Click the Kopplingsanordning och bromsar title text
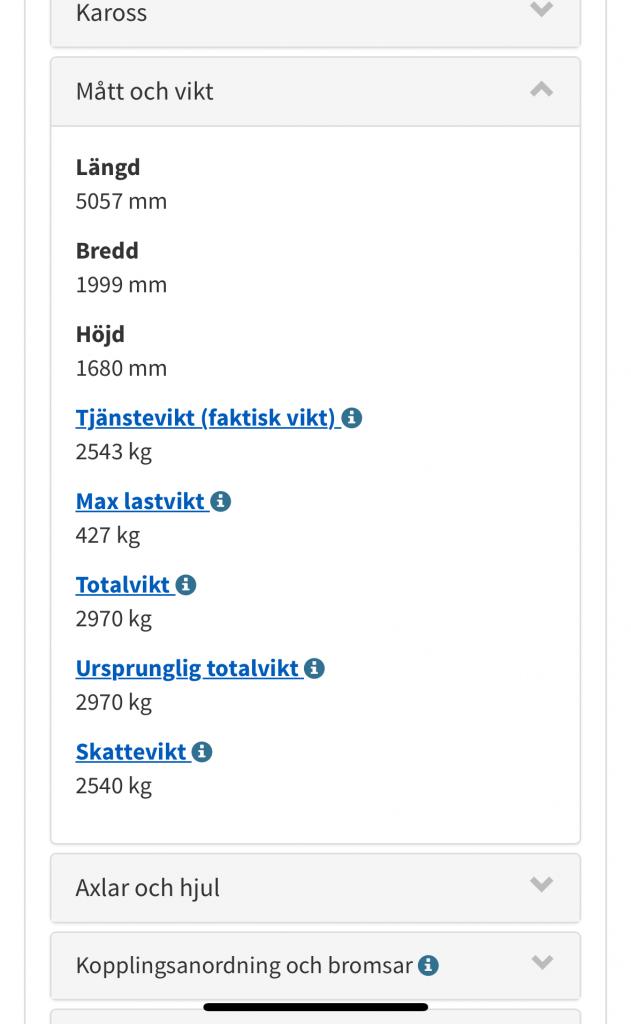631x1024 pixels. click(244, 966)
